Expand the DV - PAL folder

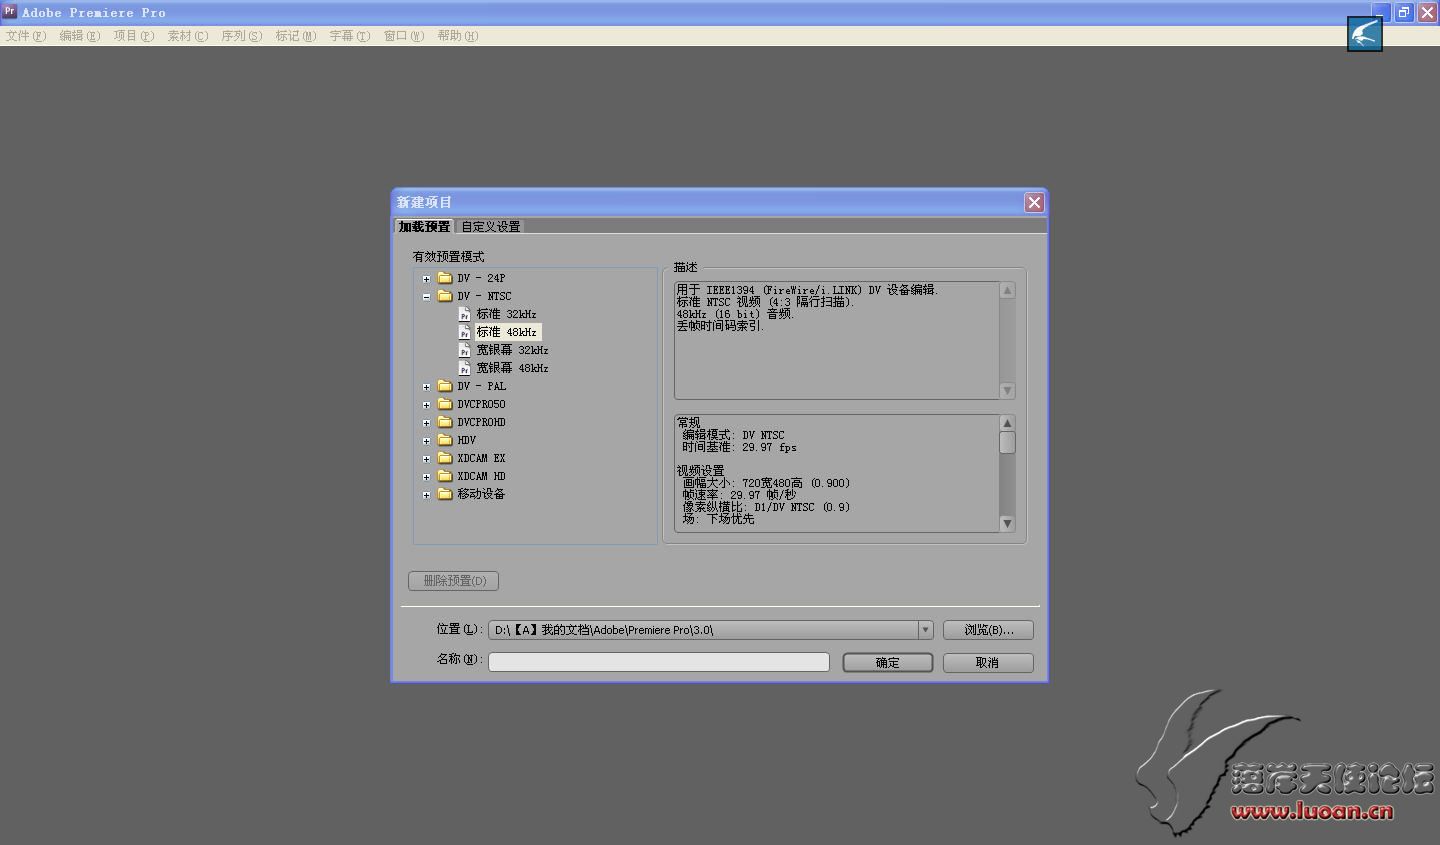[426, 387]
